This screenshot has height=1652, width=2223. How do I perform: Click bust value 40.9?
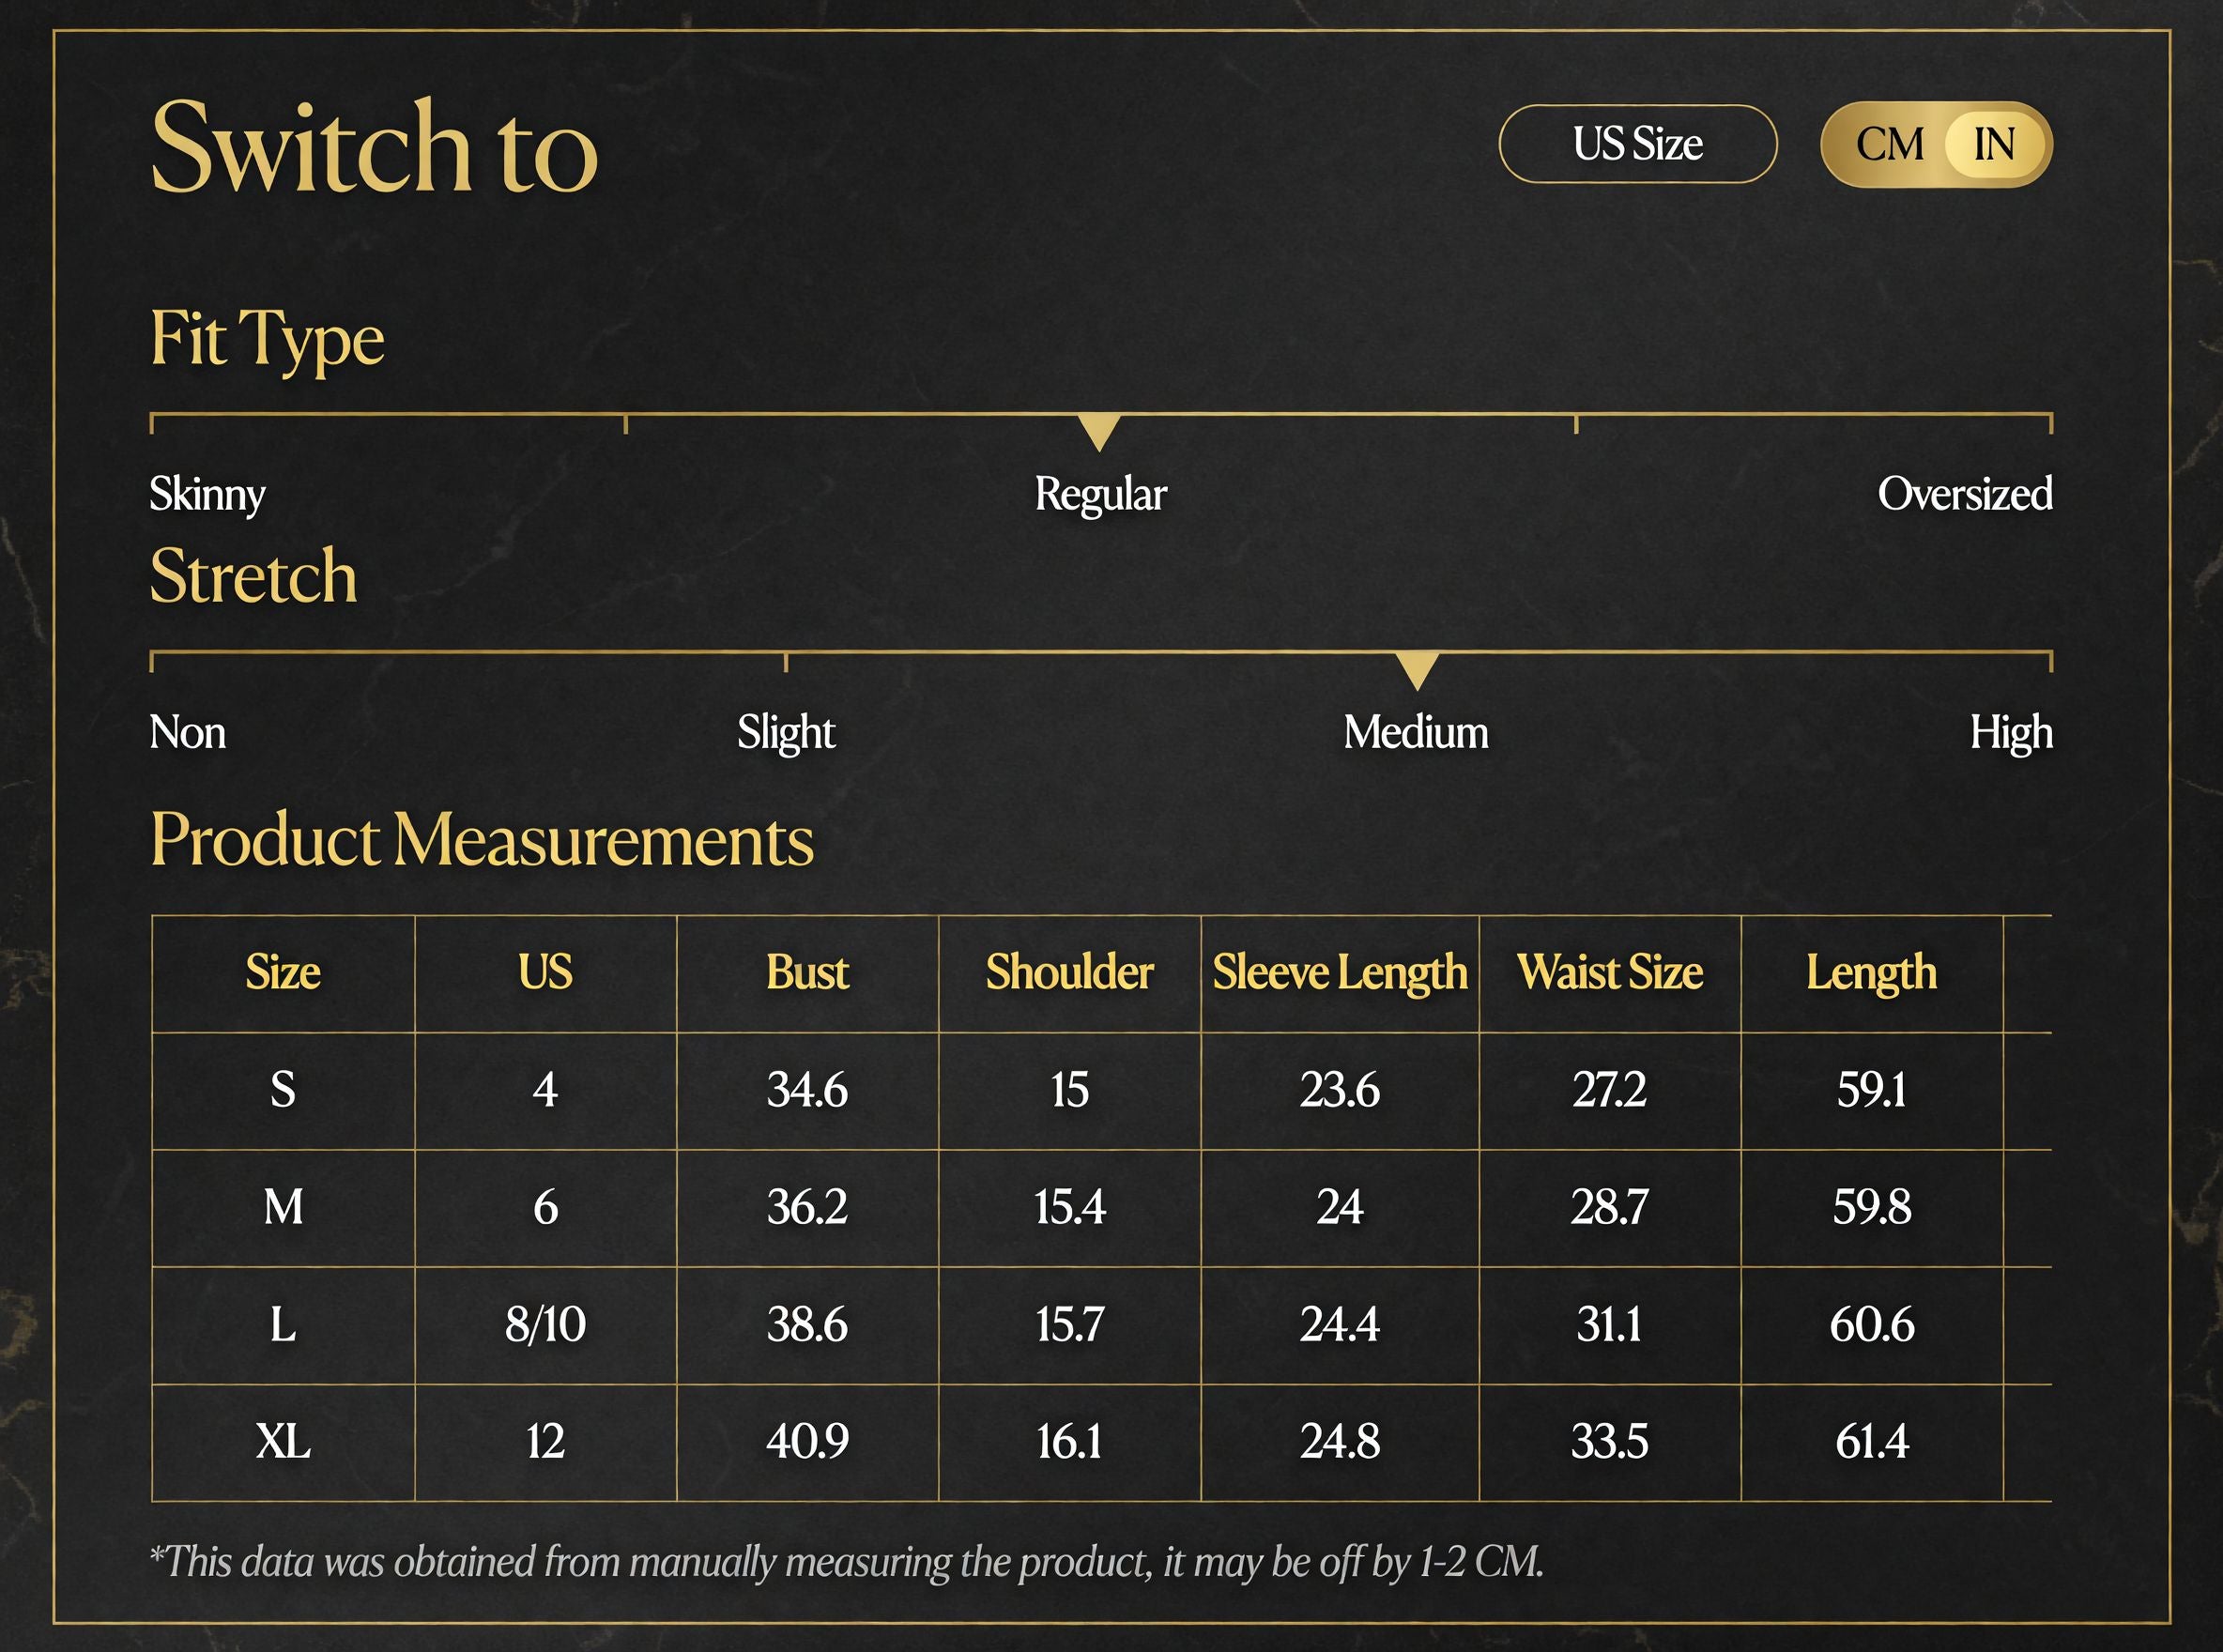pyautogui.click(x=807, y=1442)
